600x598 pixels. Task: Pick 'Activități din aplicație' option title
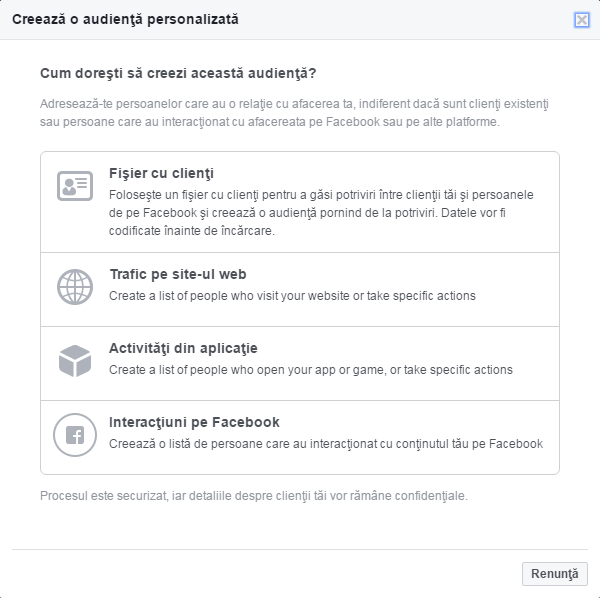pyautogui.click(x=183, y=348)
